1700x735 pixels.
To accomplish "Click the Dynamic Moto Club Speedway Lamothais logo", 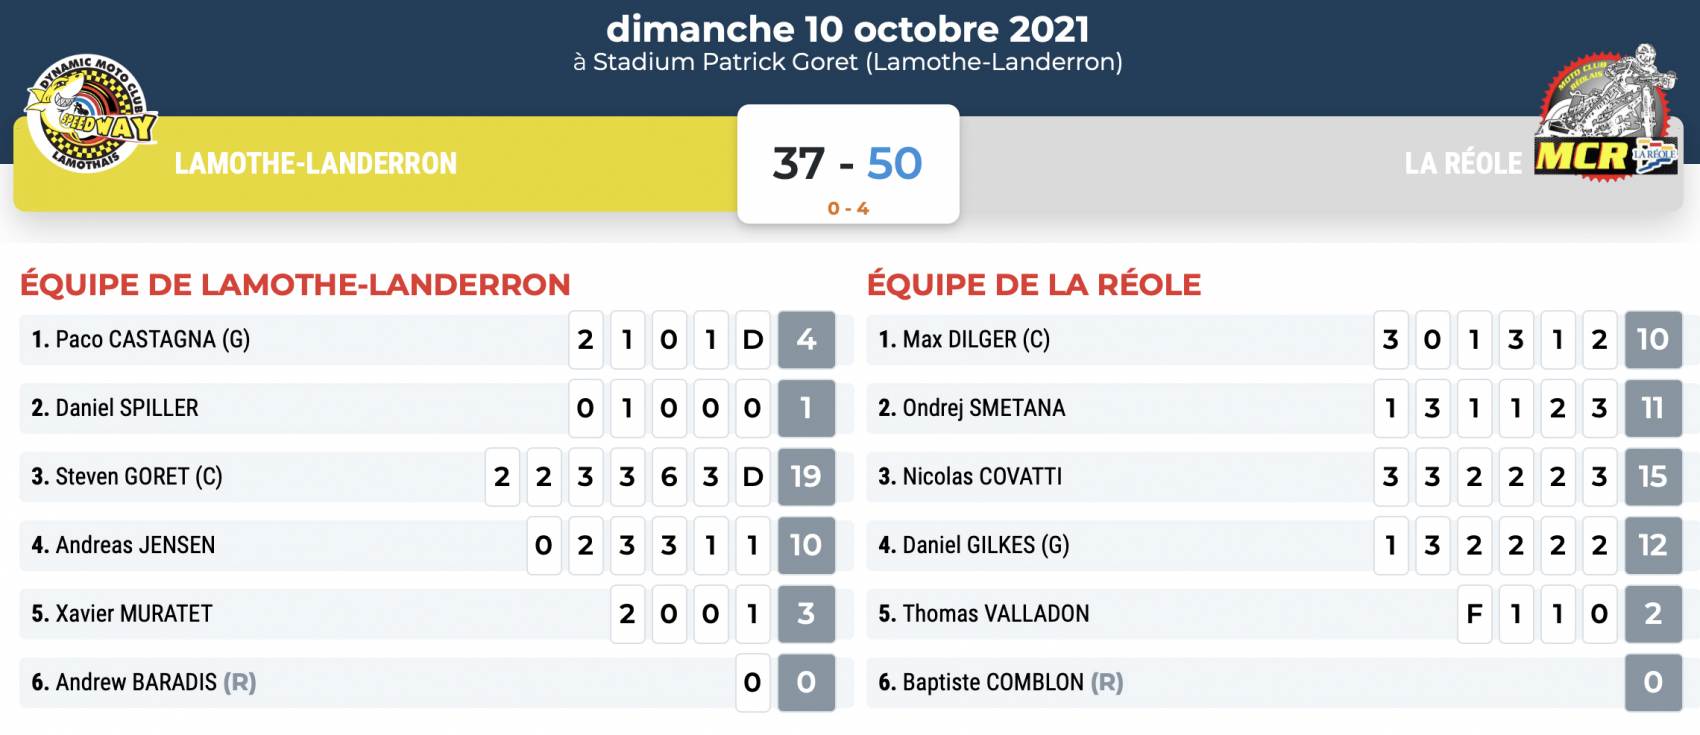I will pyautogui.click(x=88, y=114).
